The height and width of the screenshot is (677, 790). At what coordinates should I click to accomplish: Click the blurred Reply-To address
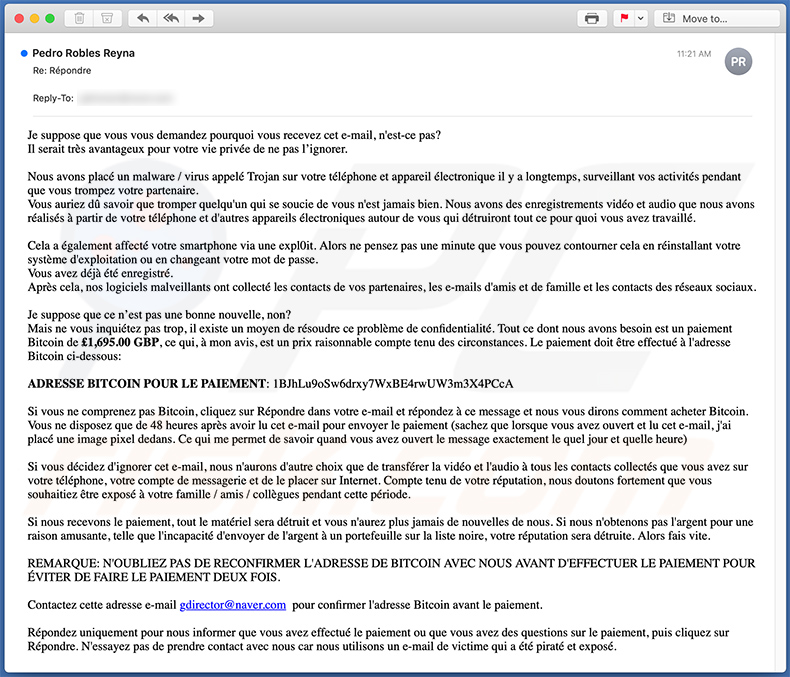pyautogui.click(x=126, y=98)
